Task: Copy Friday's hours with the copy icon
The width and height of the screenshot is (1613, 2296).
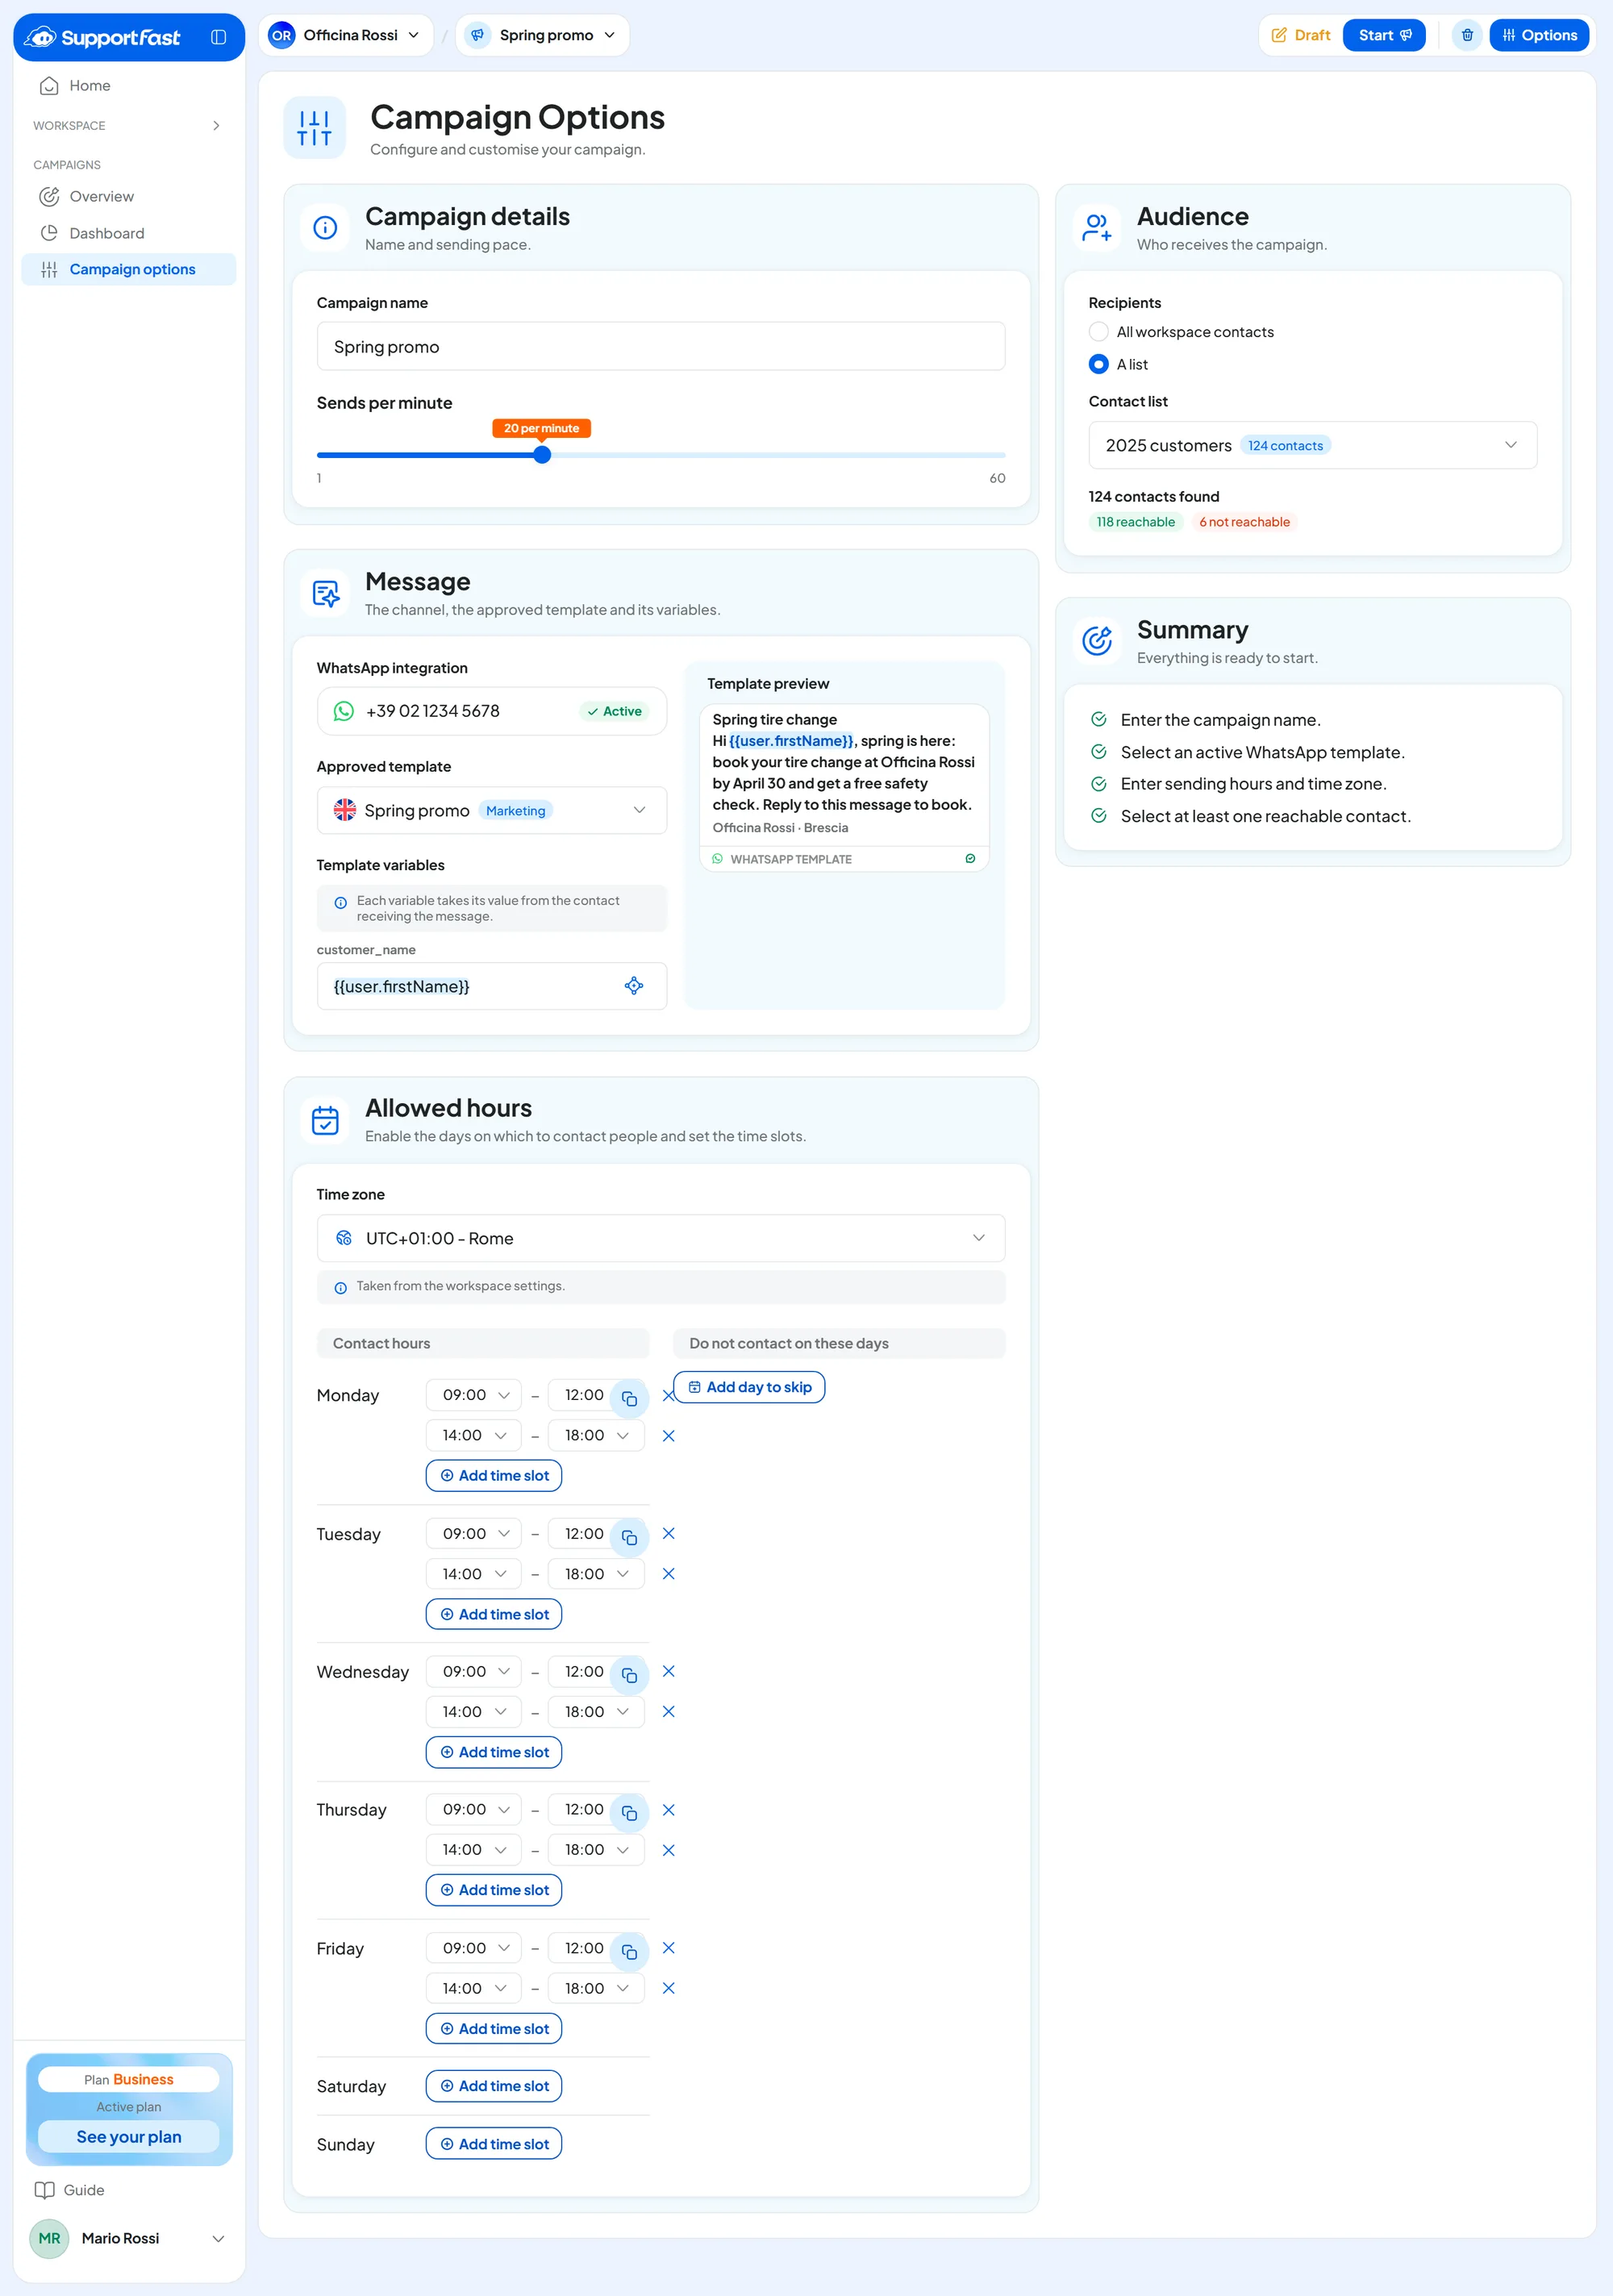Action: (x=629, y=1952)
